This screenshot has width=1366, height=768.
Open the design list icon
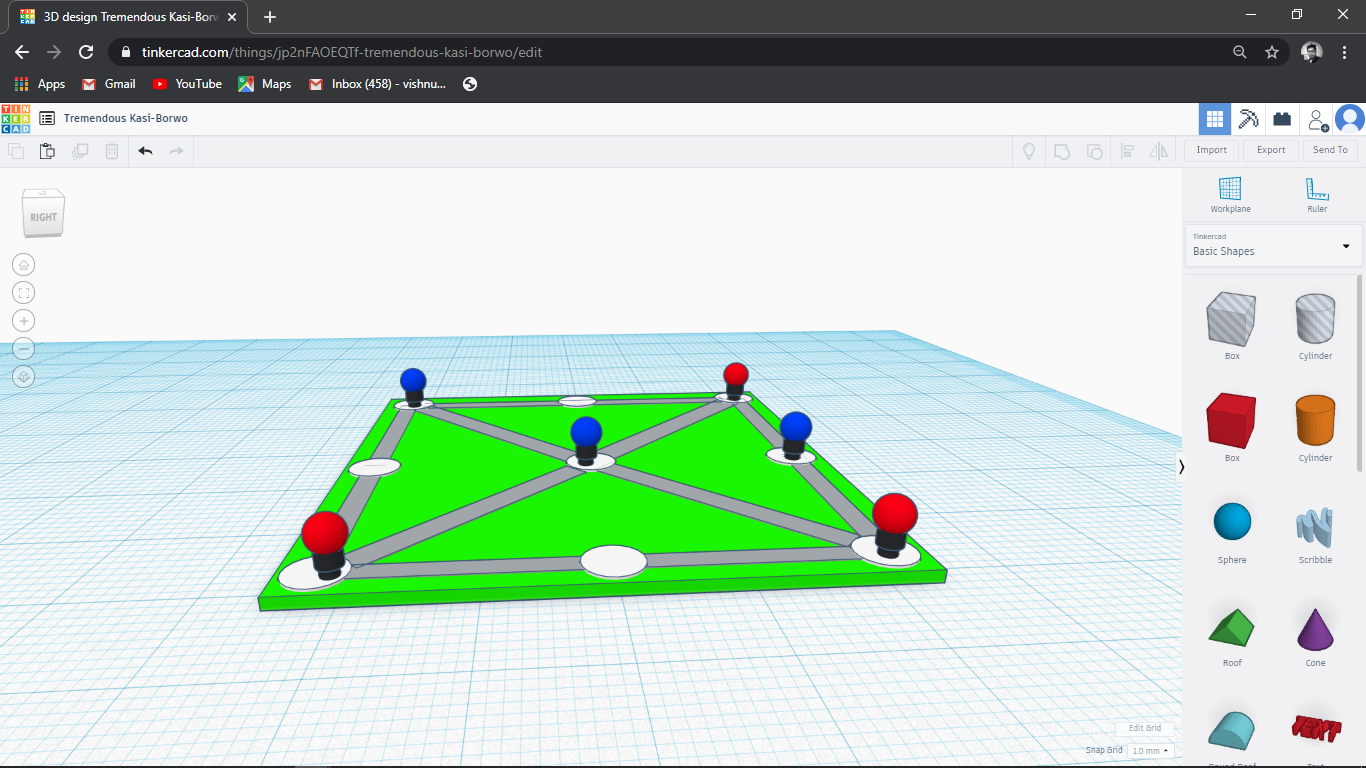tap(47, 118)
